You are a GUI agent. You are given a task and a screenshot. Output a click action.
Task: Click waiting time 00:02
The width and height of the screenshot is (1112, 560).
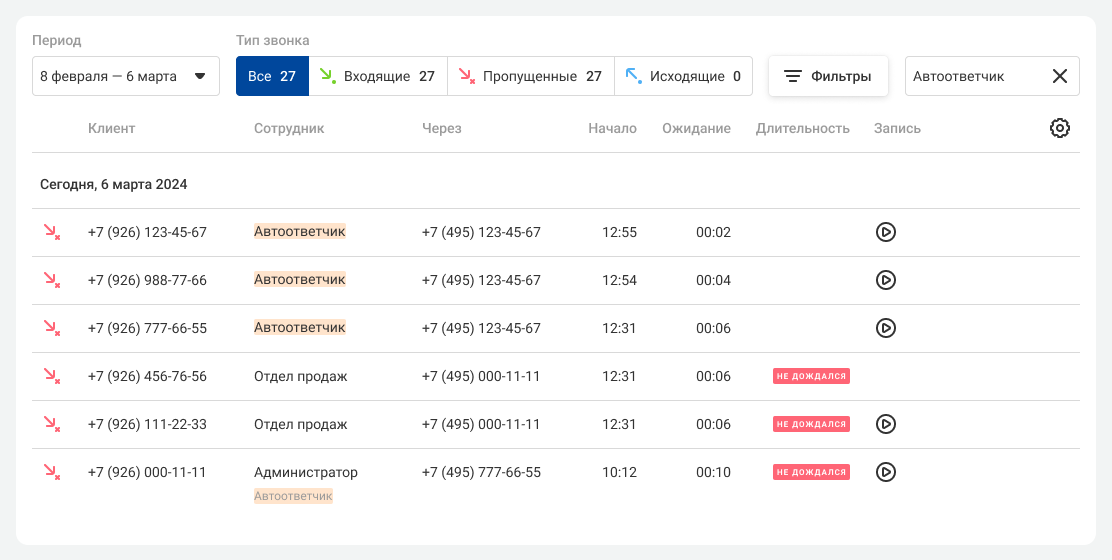(x=713, y=232)
